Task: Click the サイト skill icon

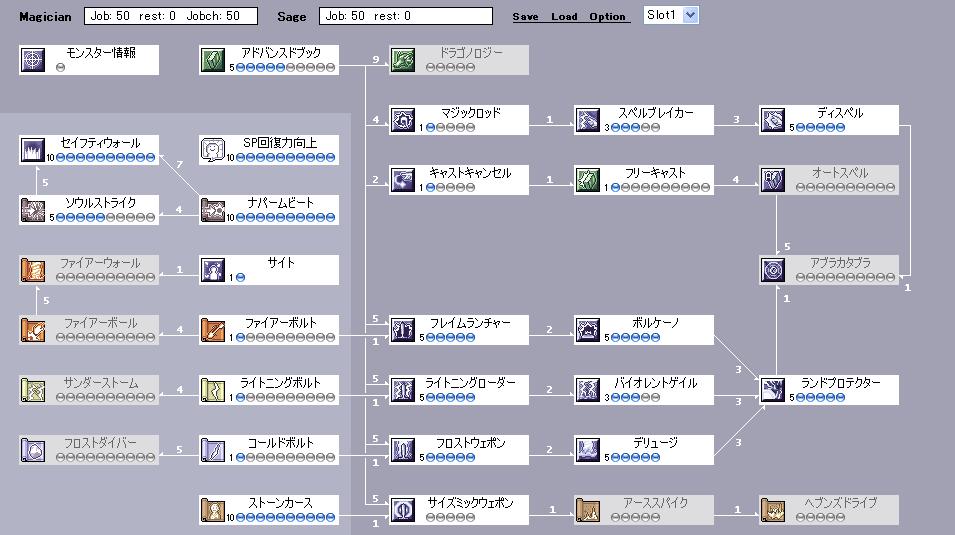Action: click(x=213, y=270)
